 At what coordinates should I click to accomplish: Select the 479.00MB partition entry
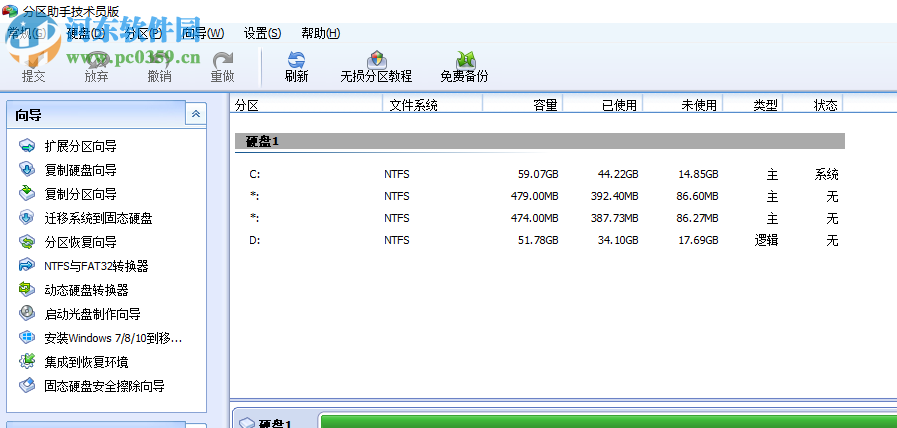pos(539,196)
